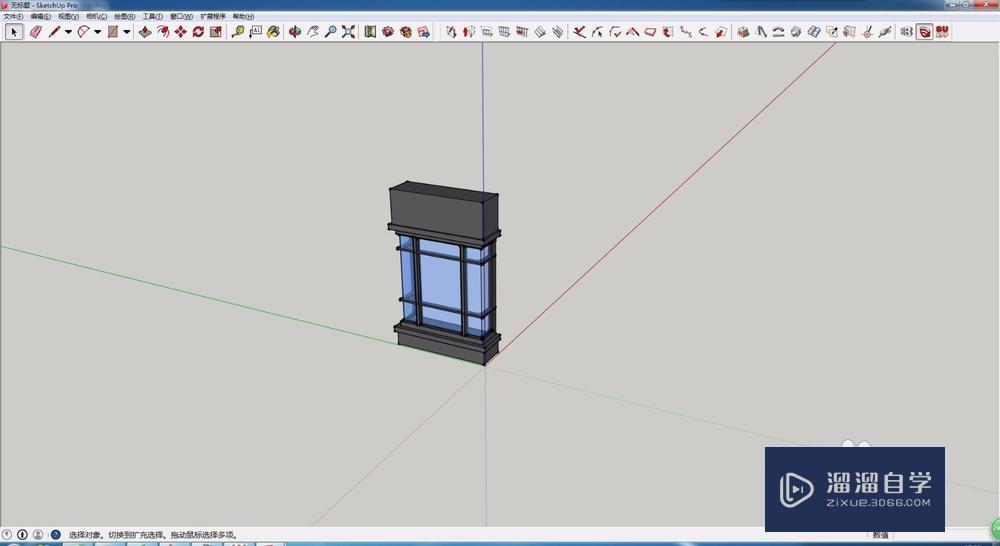Select the arrow Select tool
The height and width of the screenshot is (546, 1000).
pos(14,32)
